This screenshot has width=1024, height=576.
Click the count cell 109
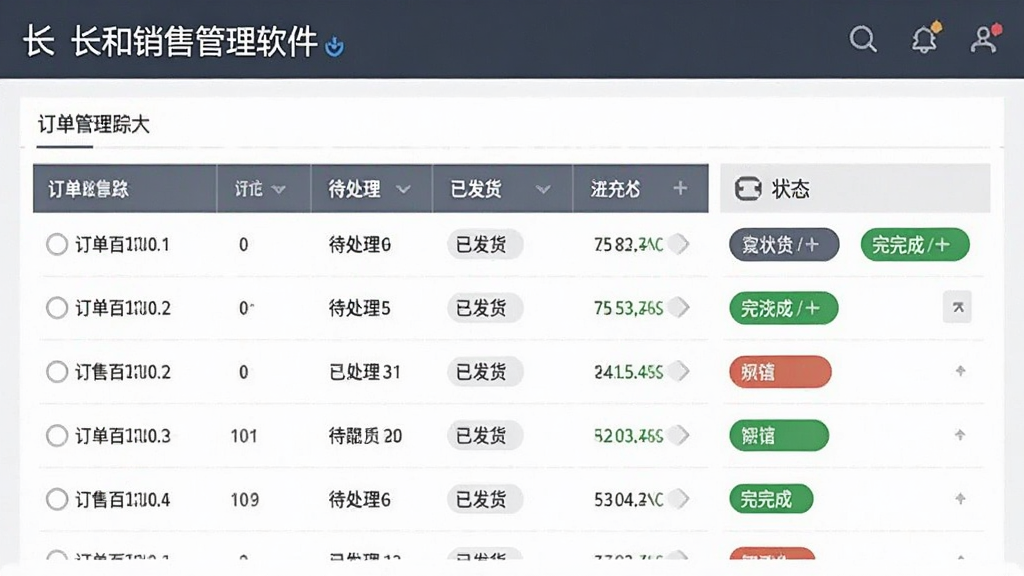click(x=244, y=500)
